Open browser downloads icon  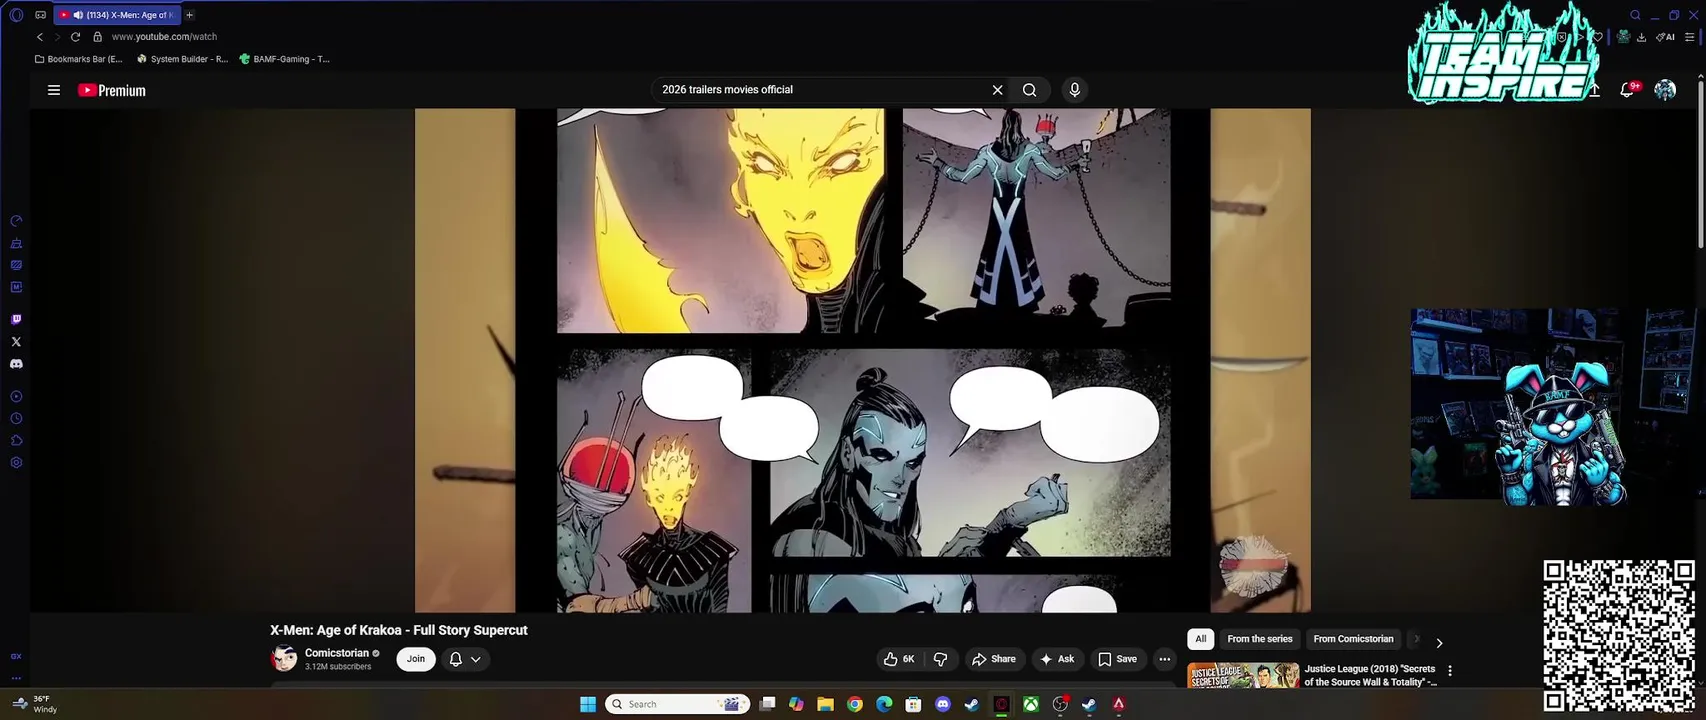[x=1641, y=37]
